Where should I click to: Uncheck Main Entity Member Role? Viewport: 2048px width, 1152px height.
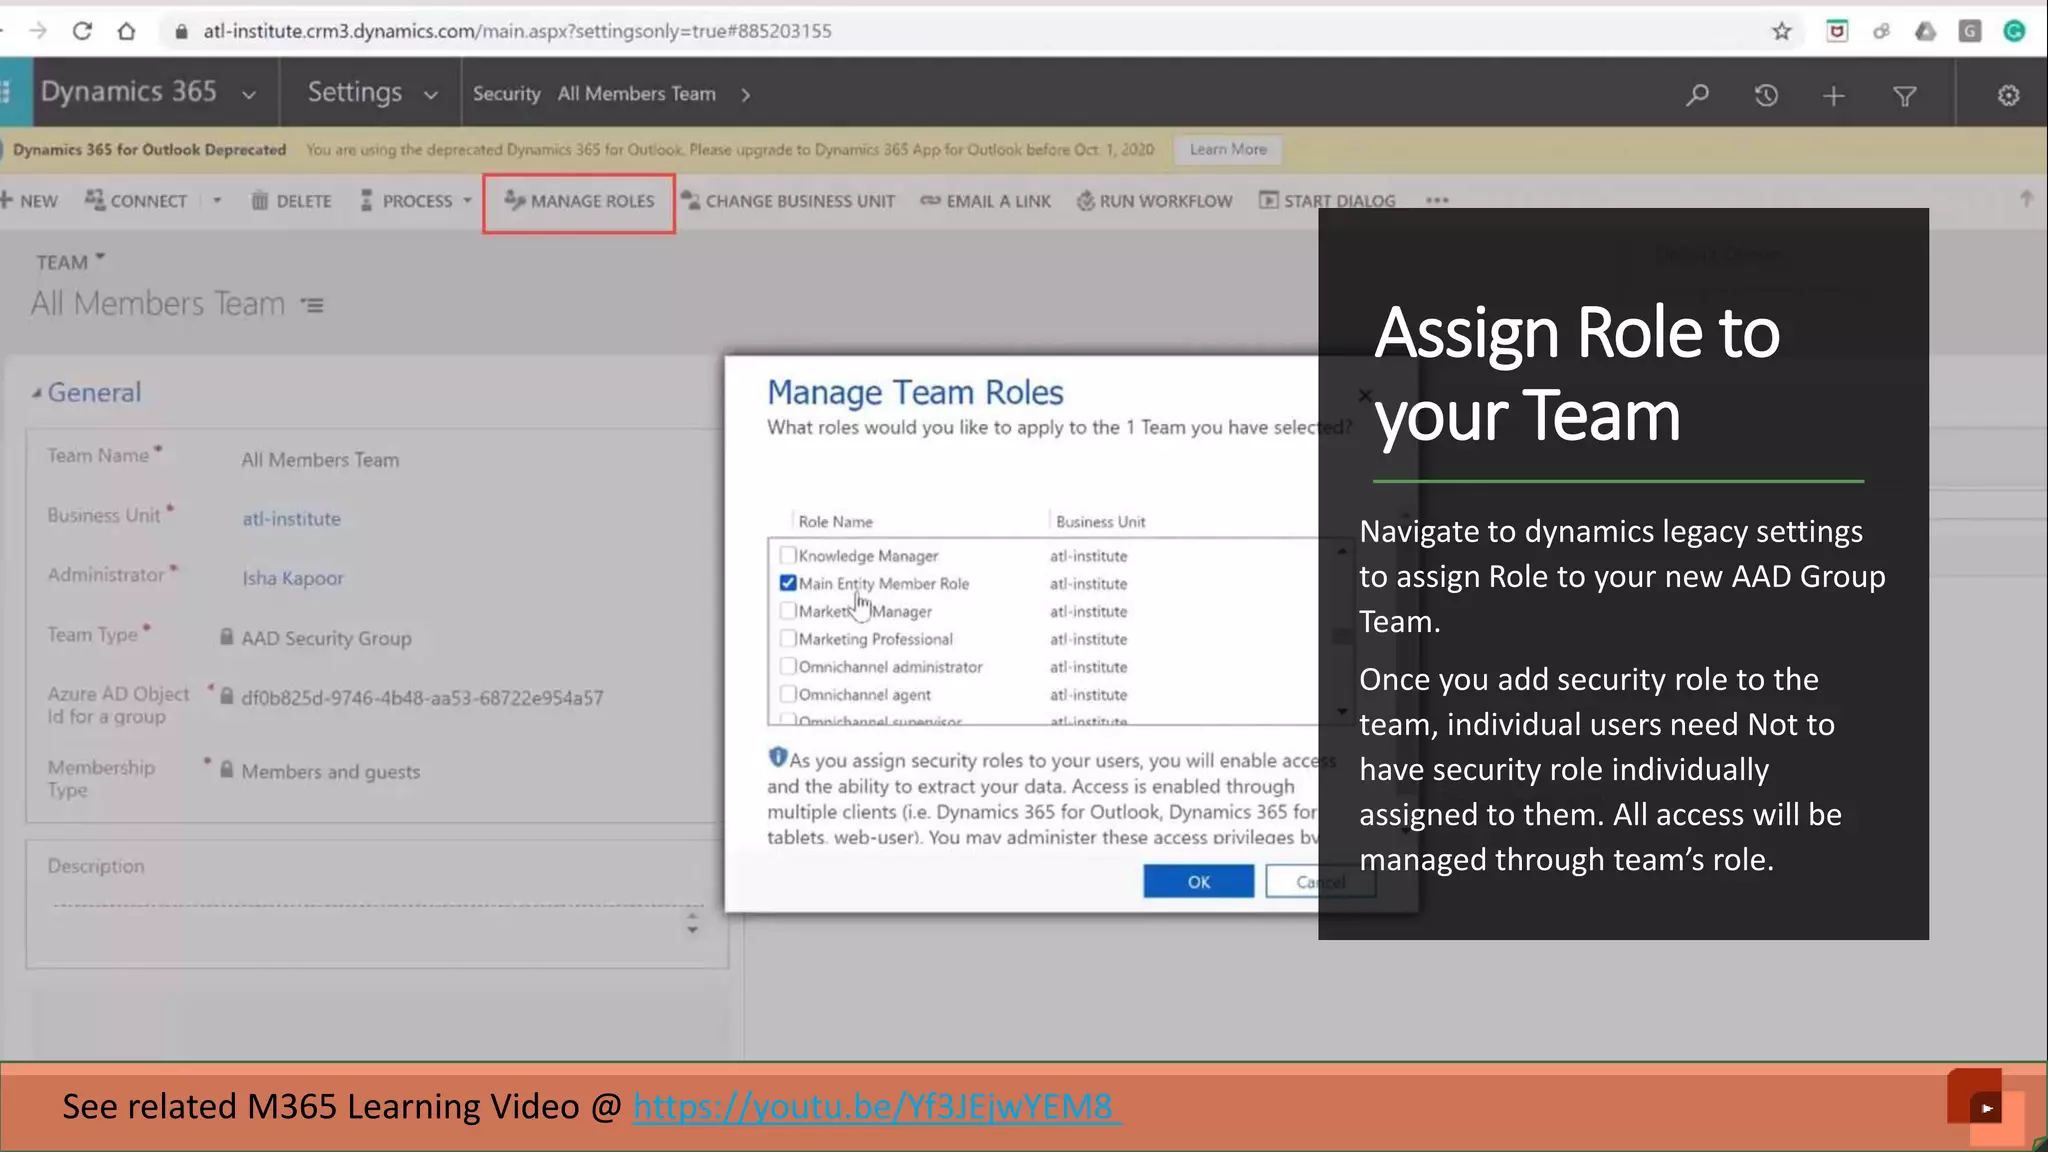(788, 583)
